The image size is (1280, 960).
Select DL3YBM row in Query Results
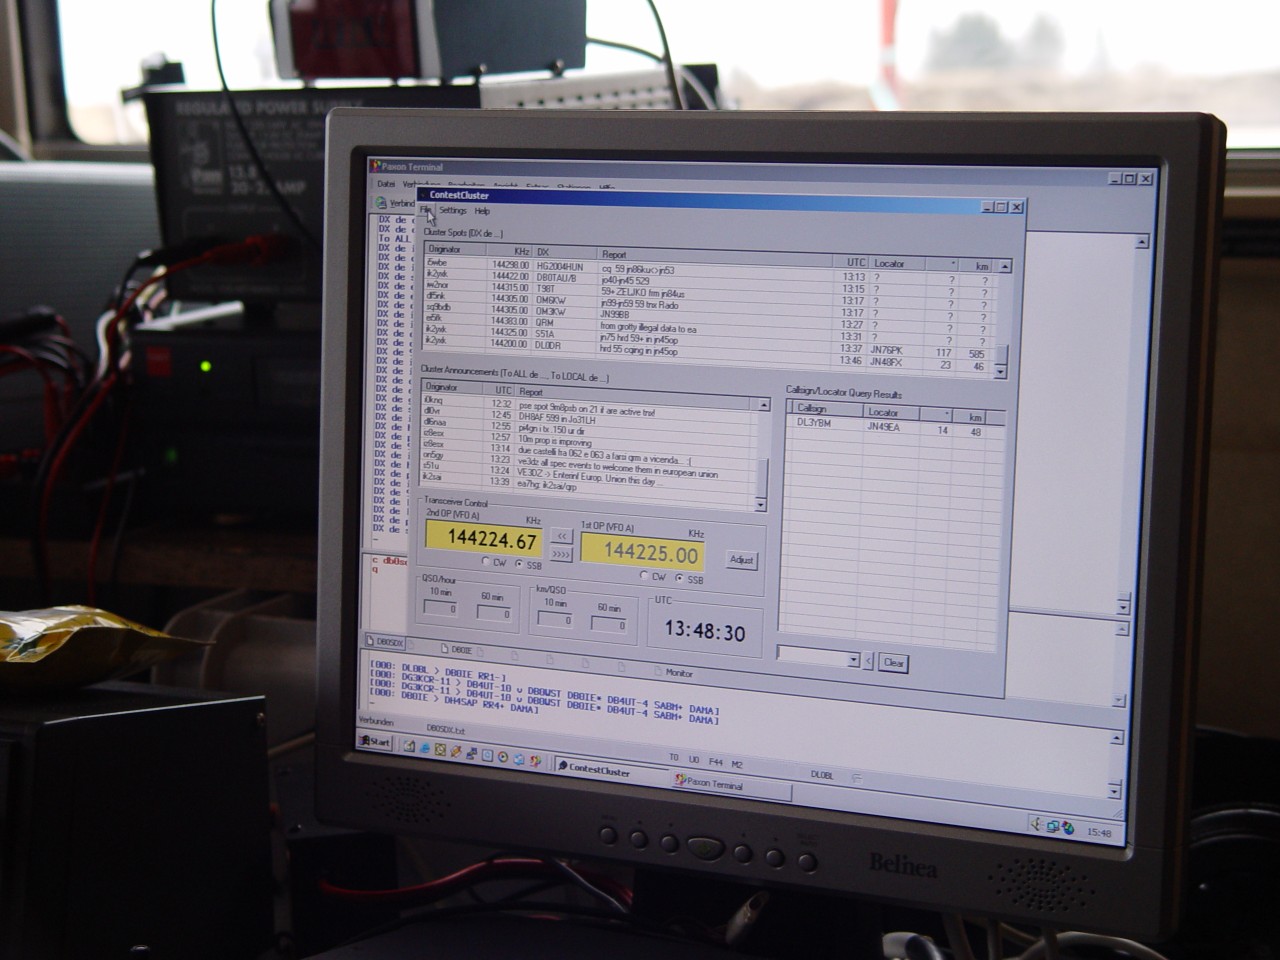895,427
